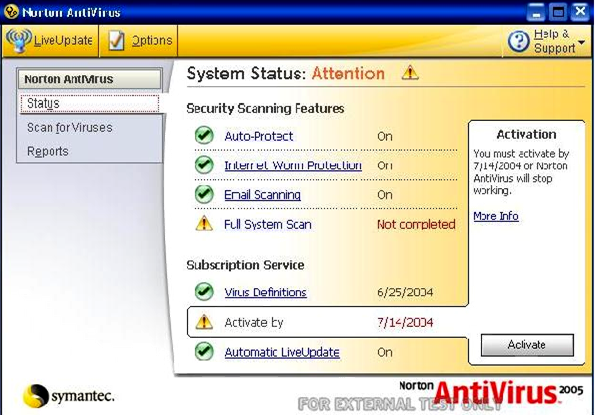
Task: Click the green check beside Email Scanning
Action: [204, 194]
